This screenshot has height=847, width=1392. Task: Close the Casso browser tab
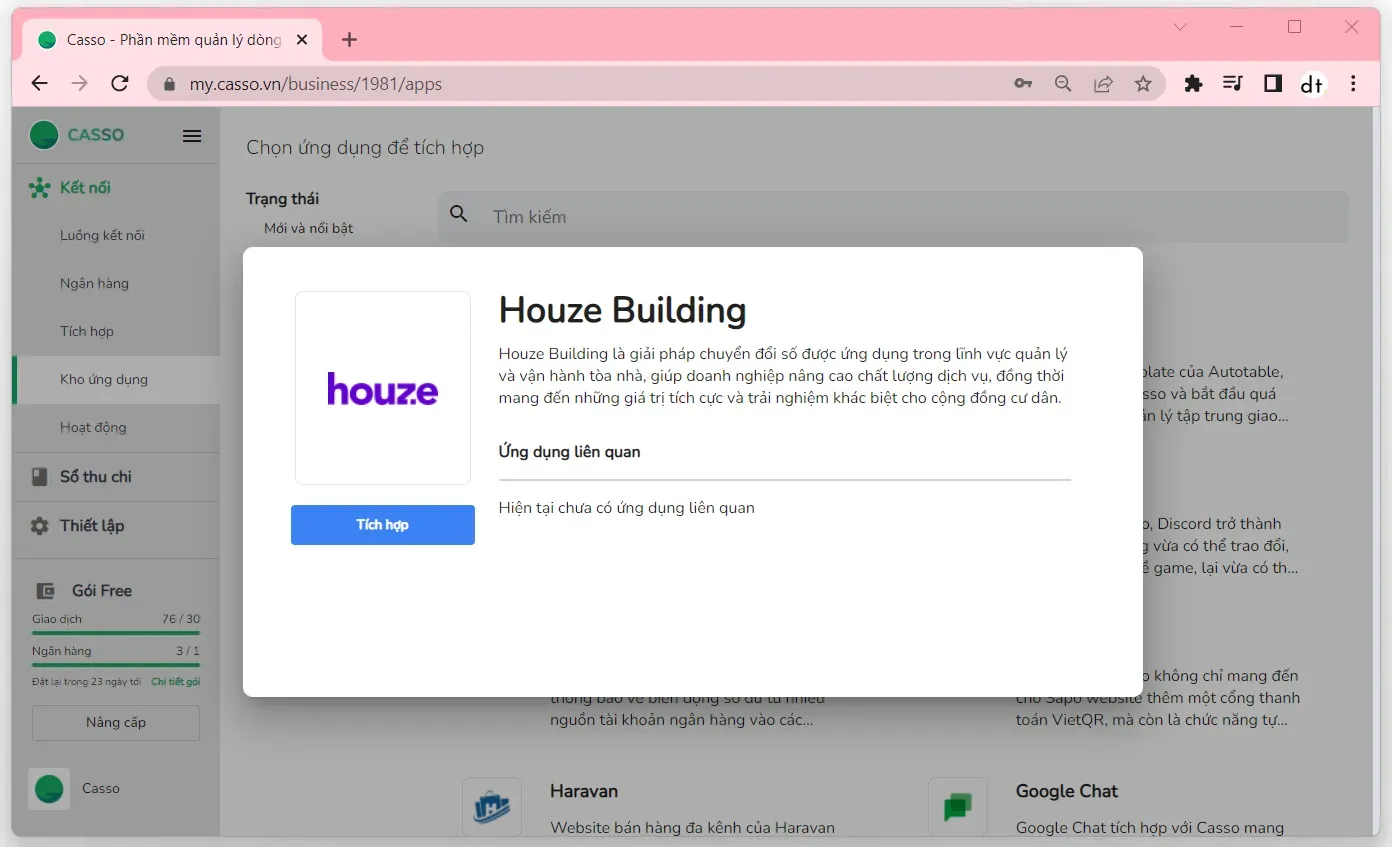[303, 40]
